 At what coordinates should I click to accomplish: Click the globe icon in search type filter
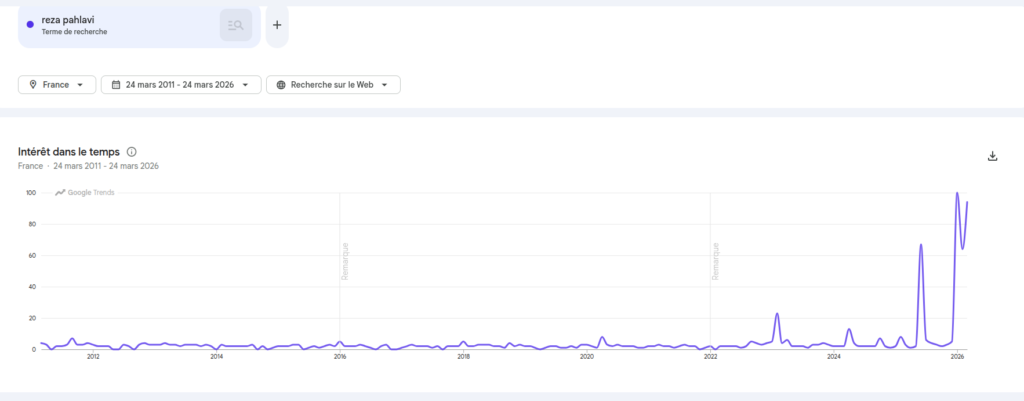(x=281, y=85)
